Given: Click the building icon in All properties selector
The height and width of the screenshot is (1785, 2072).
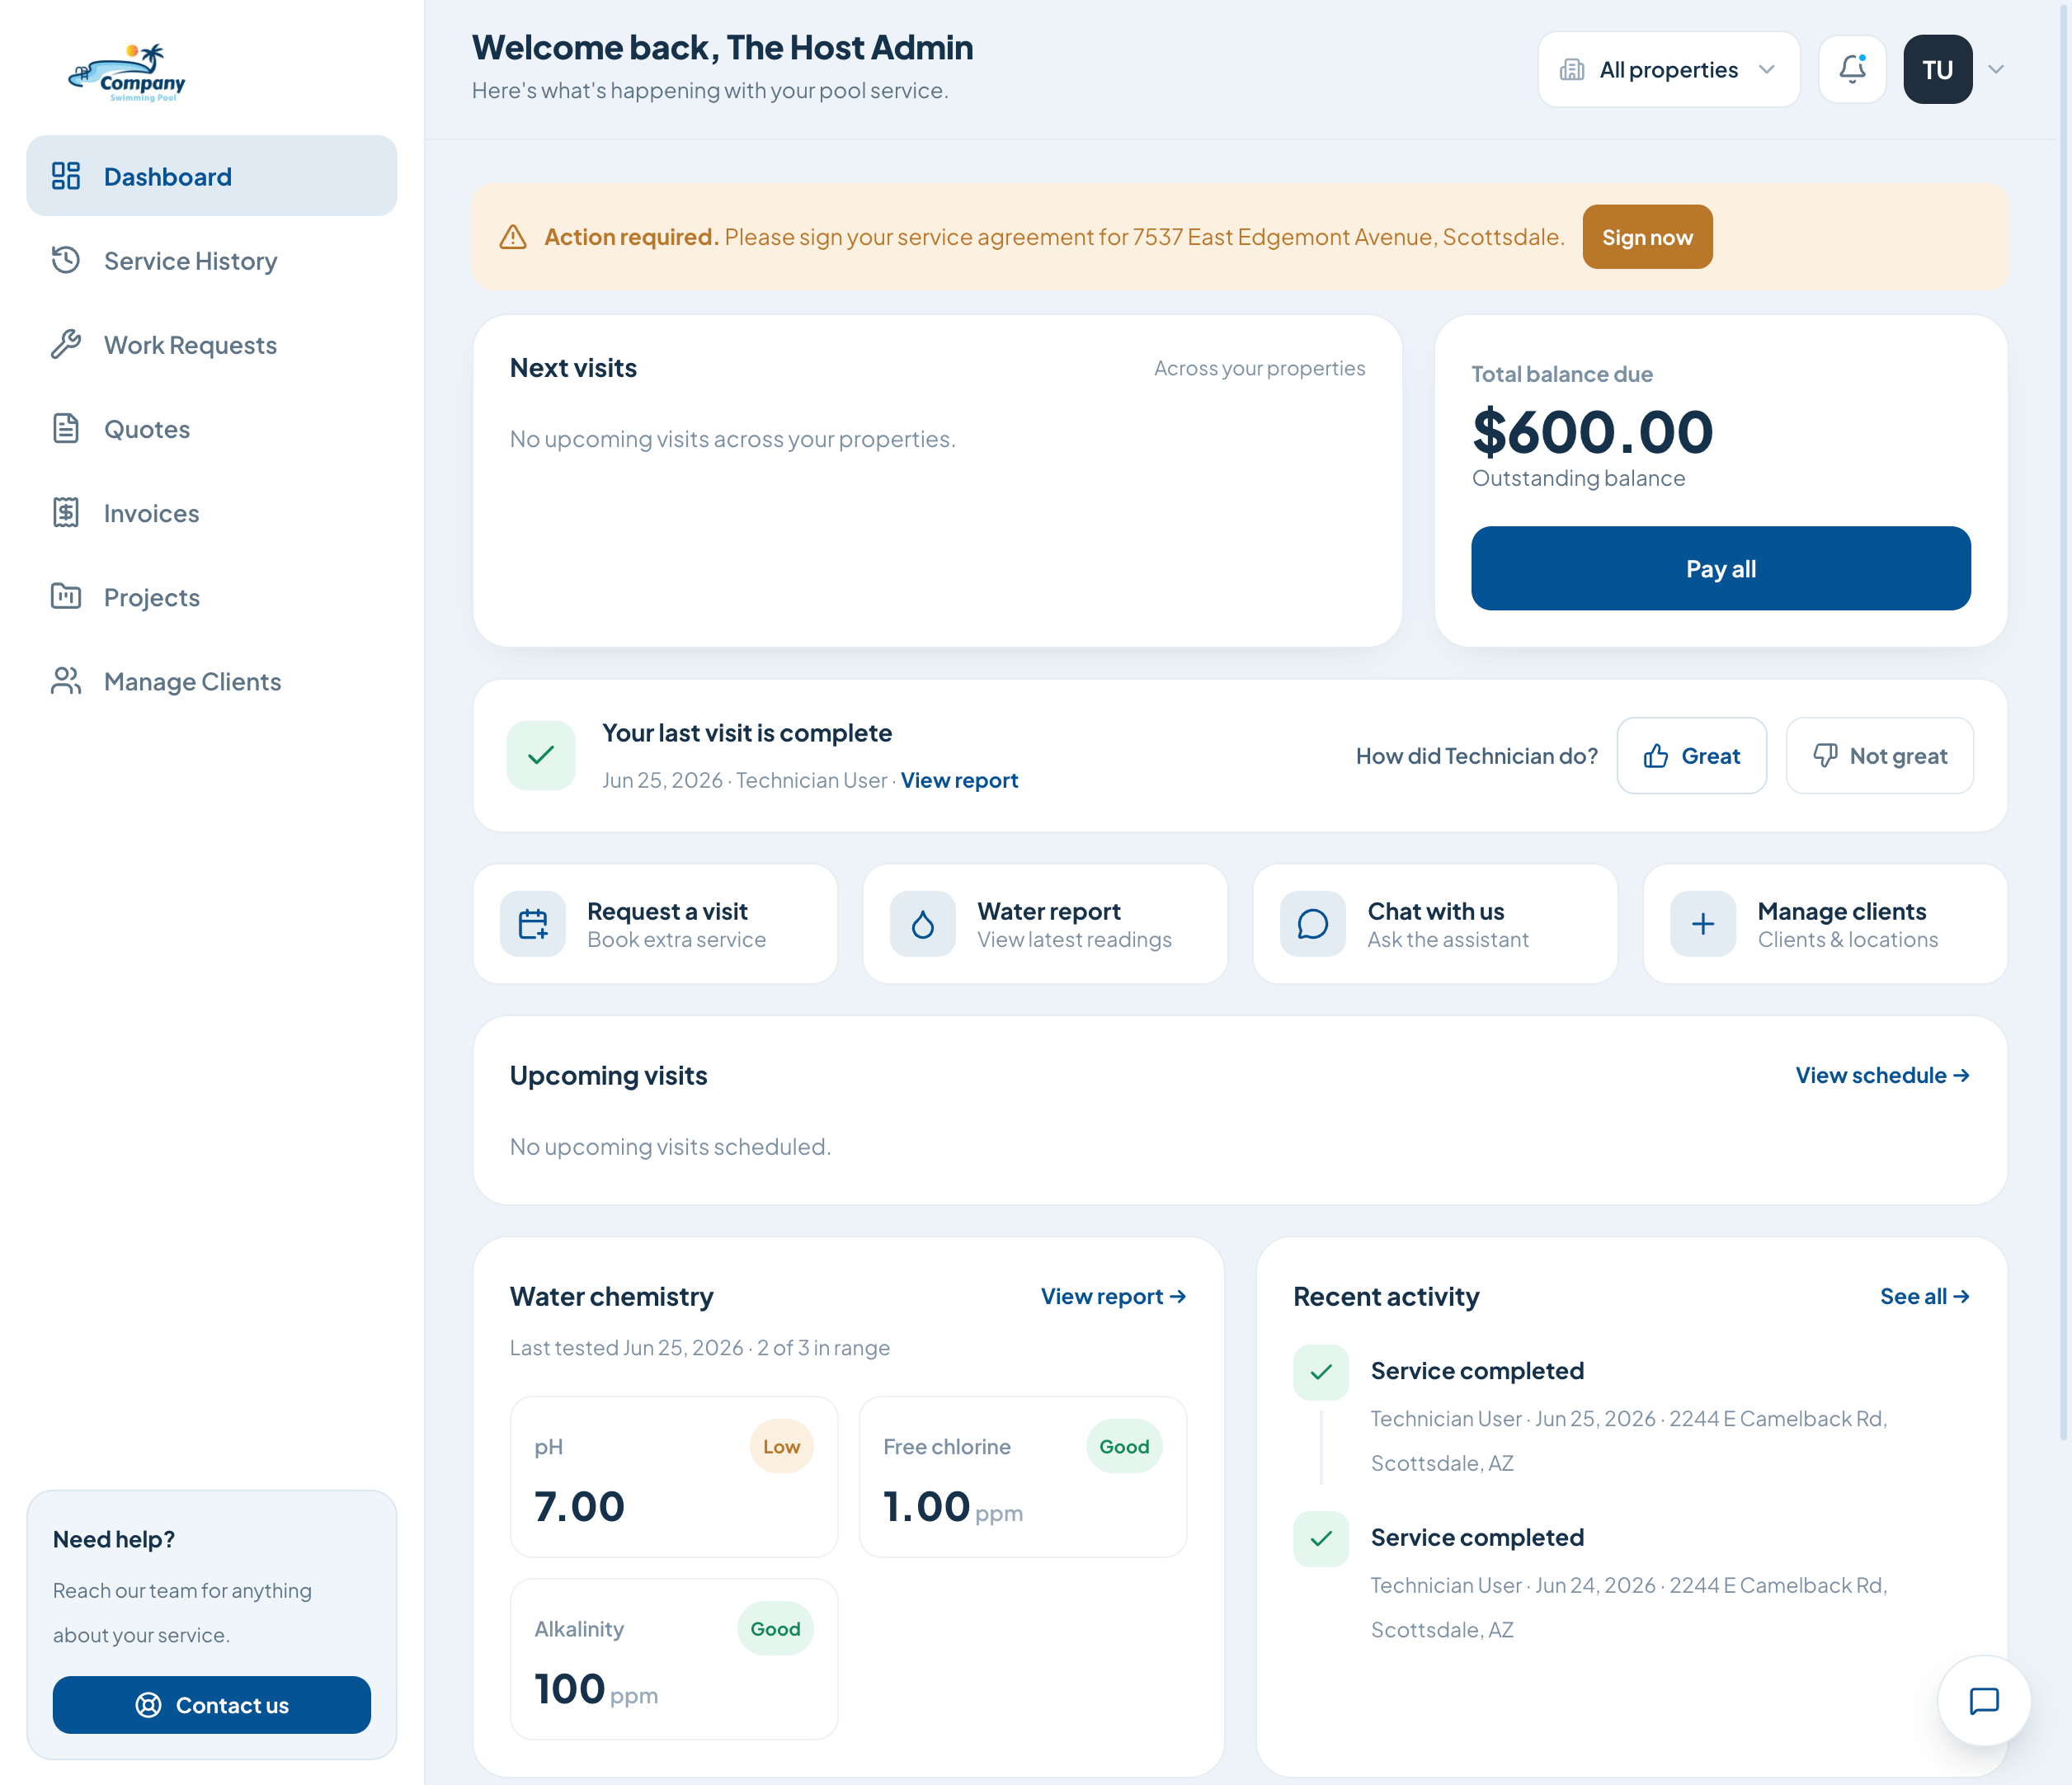Looking at the screenshot, I should pos(1572,69).
